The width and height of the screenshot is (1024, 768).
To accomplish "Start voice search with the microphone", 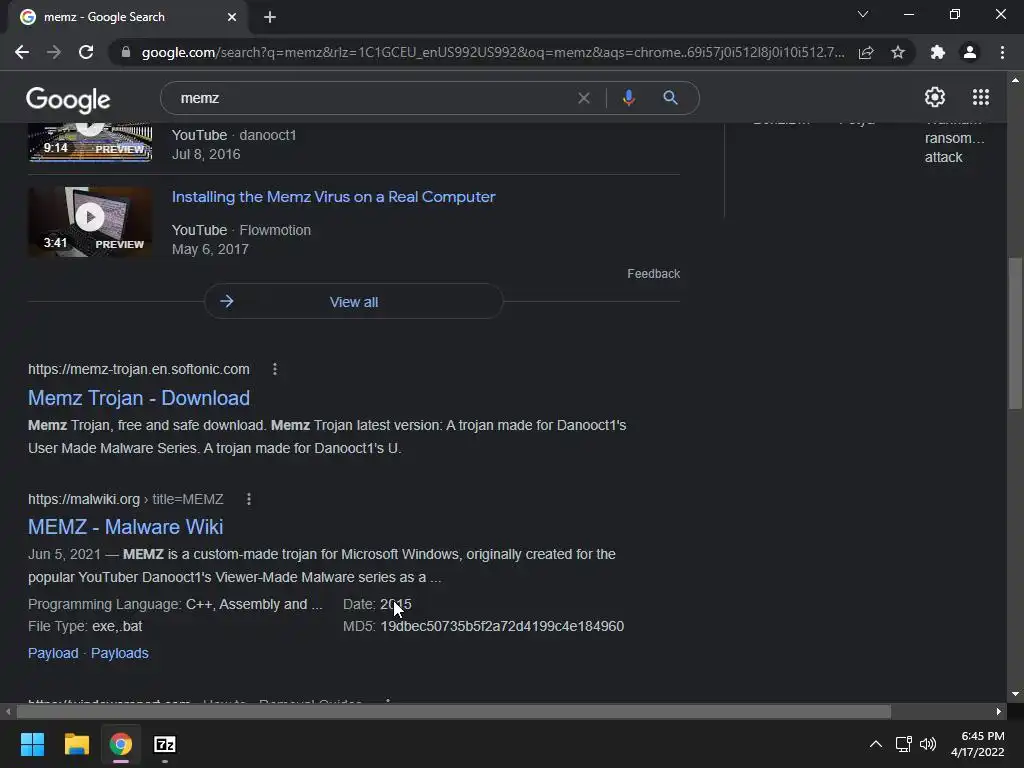I will tap(628, 98).
